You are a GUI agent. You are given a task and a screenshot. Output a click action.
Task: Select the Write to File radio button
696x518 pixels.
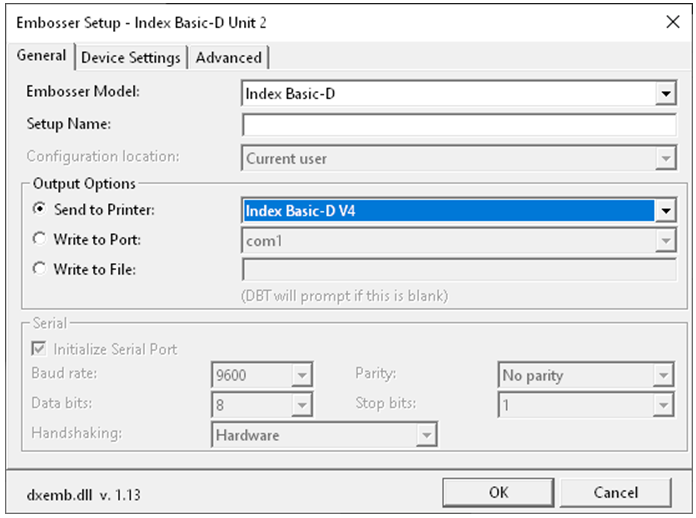click(x=40, y=269)
